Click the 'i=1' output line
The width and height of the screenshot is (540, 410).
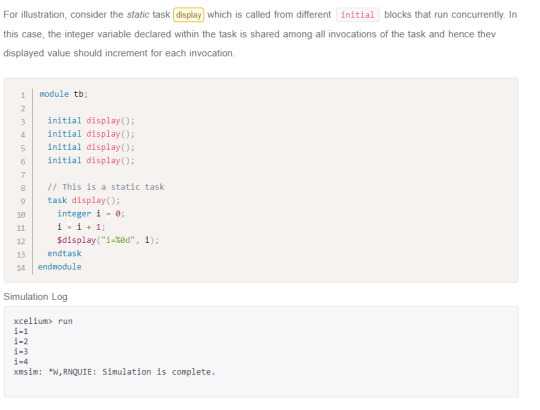21,332
